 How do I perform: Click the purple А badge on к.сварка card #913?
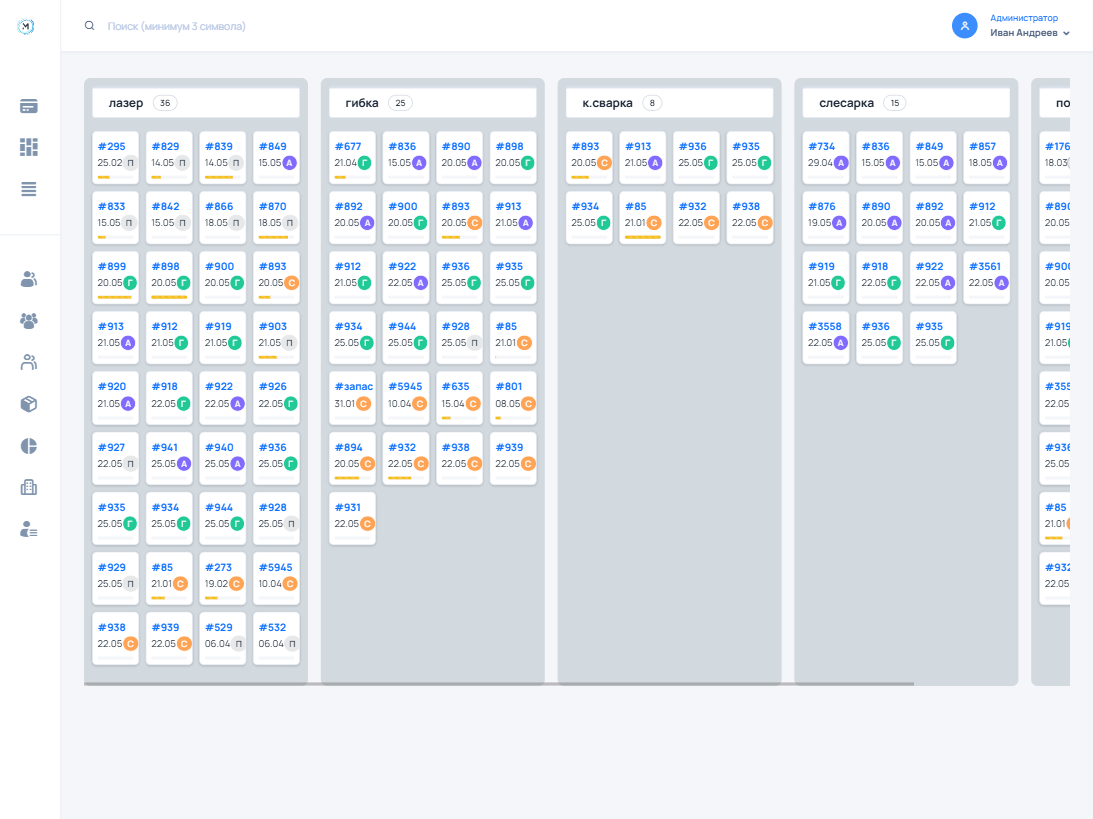(x=655, y=163)
